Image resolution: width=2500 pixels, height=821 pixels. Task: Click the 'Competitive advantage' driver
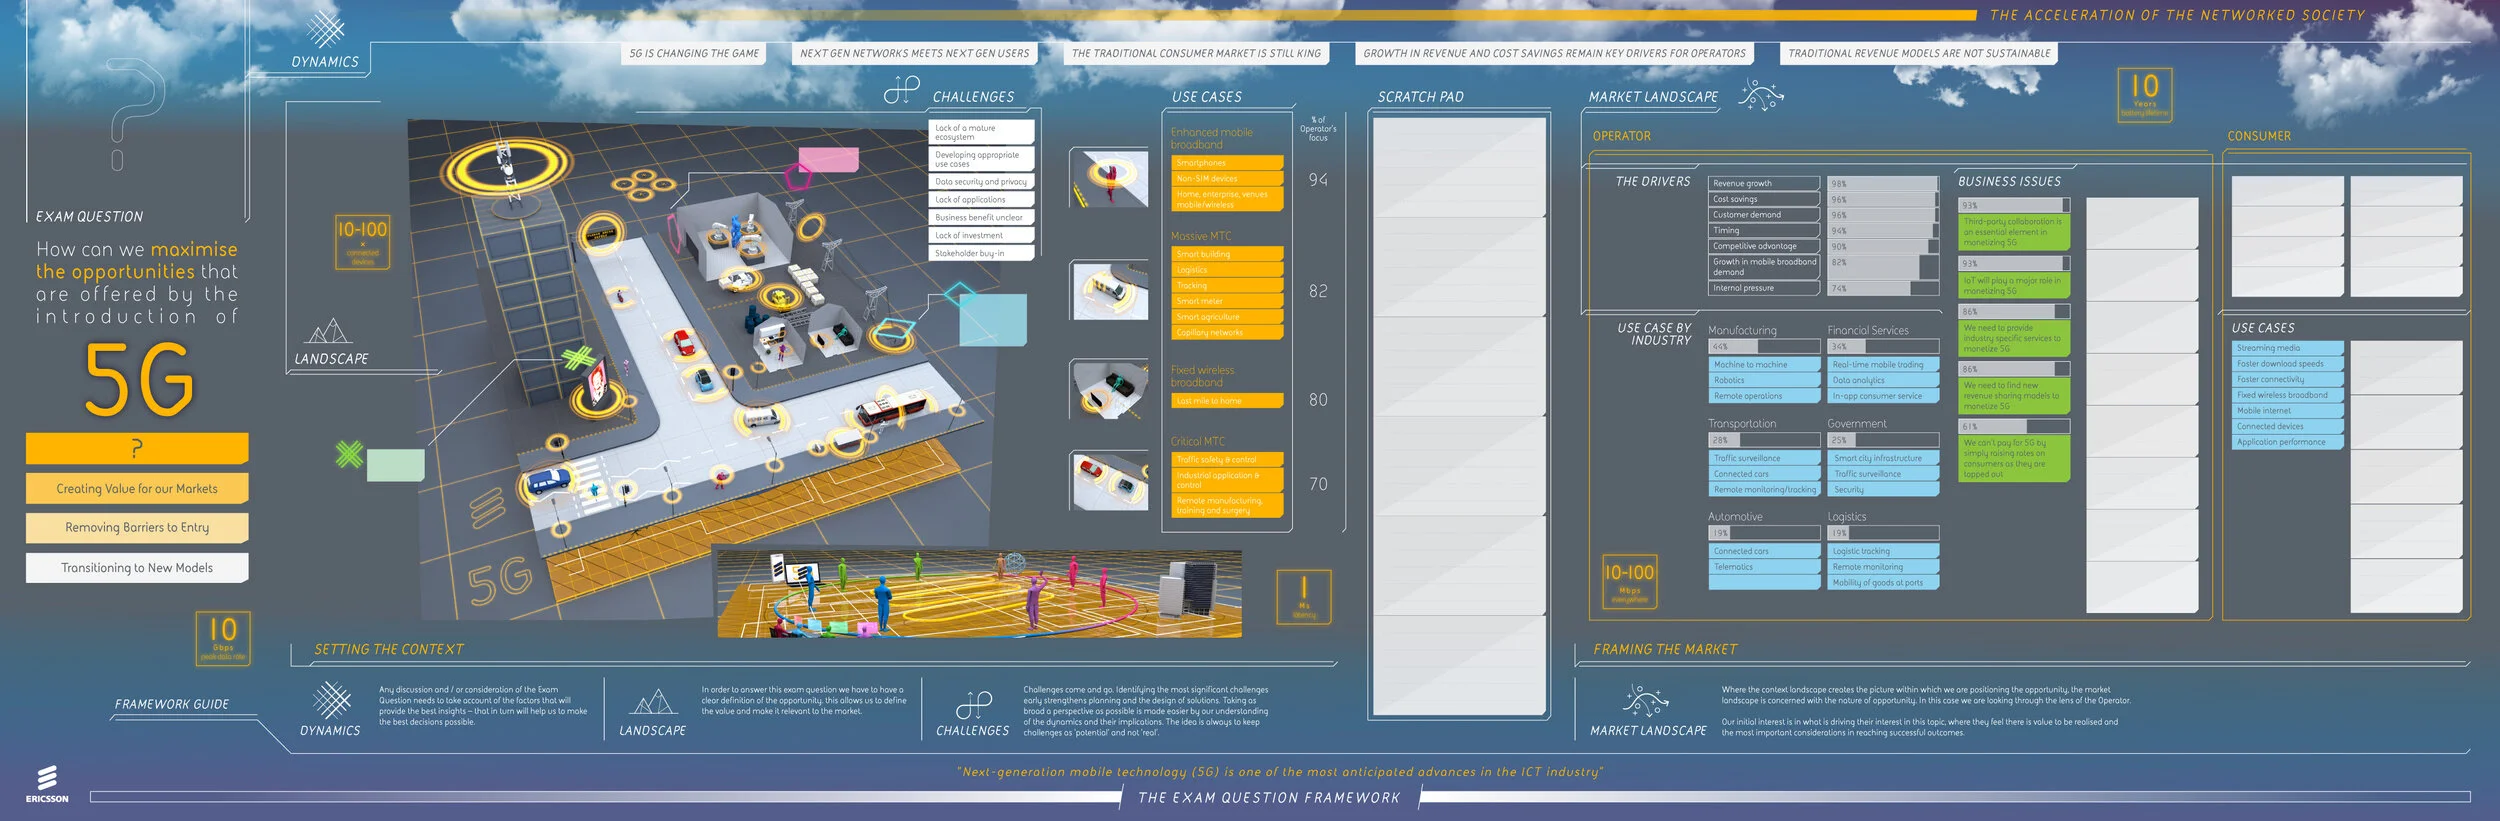coord(1763,246)
